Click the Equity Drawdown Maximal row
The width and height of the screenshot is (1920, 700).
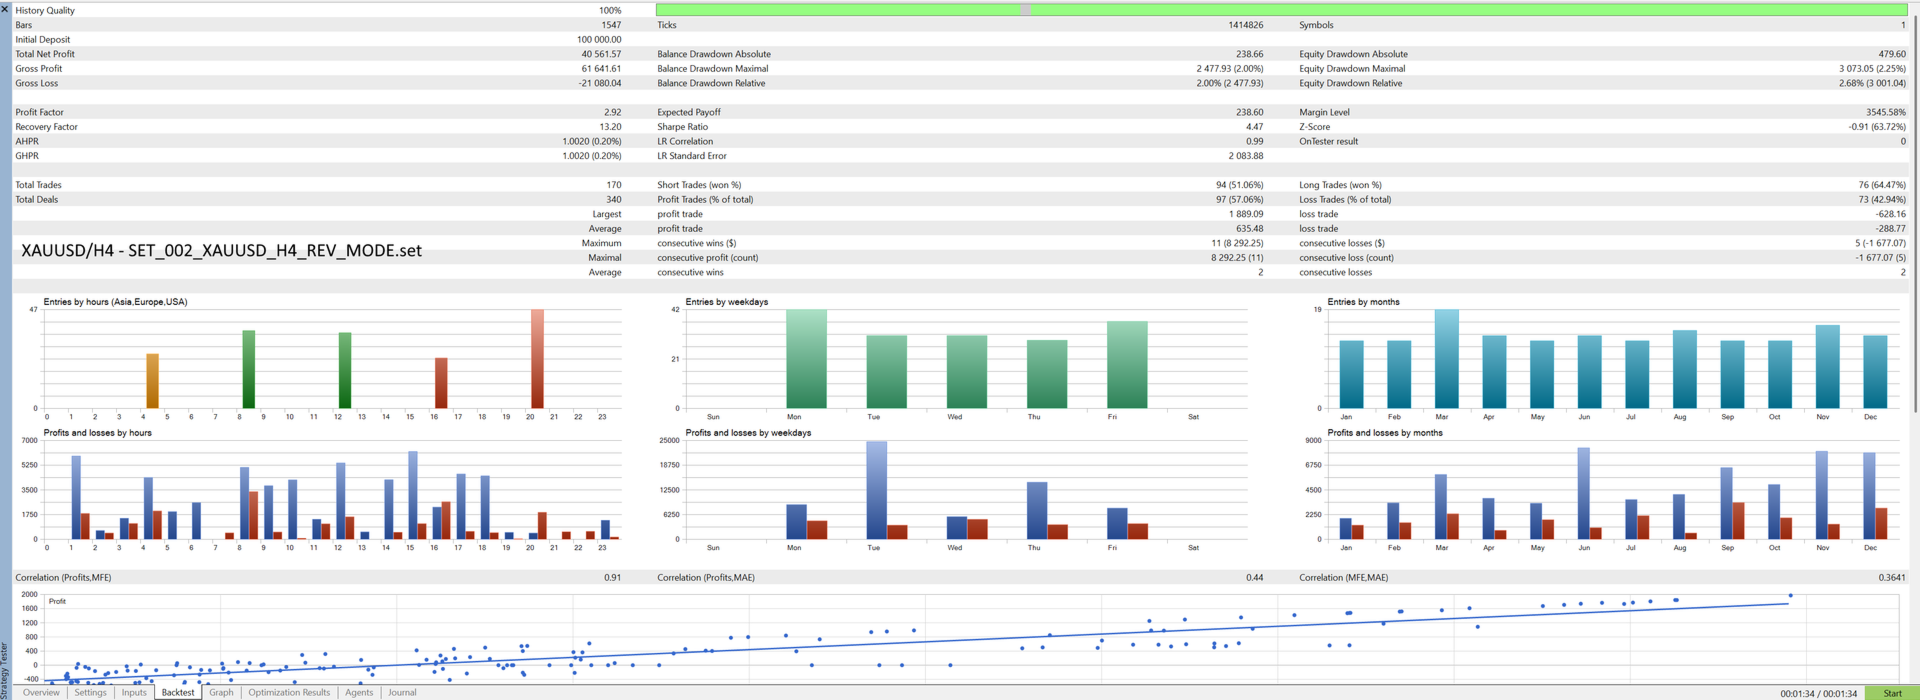point(1602,69)
